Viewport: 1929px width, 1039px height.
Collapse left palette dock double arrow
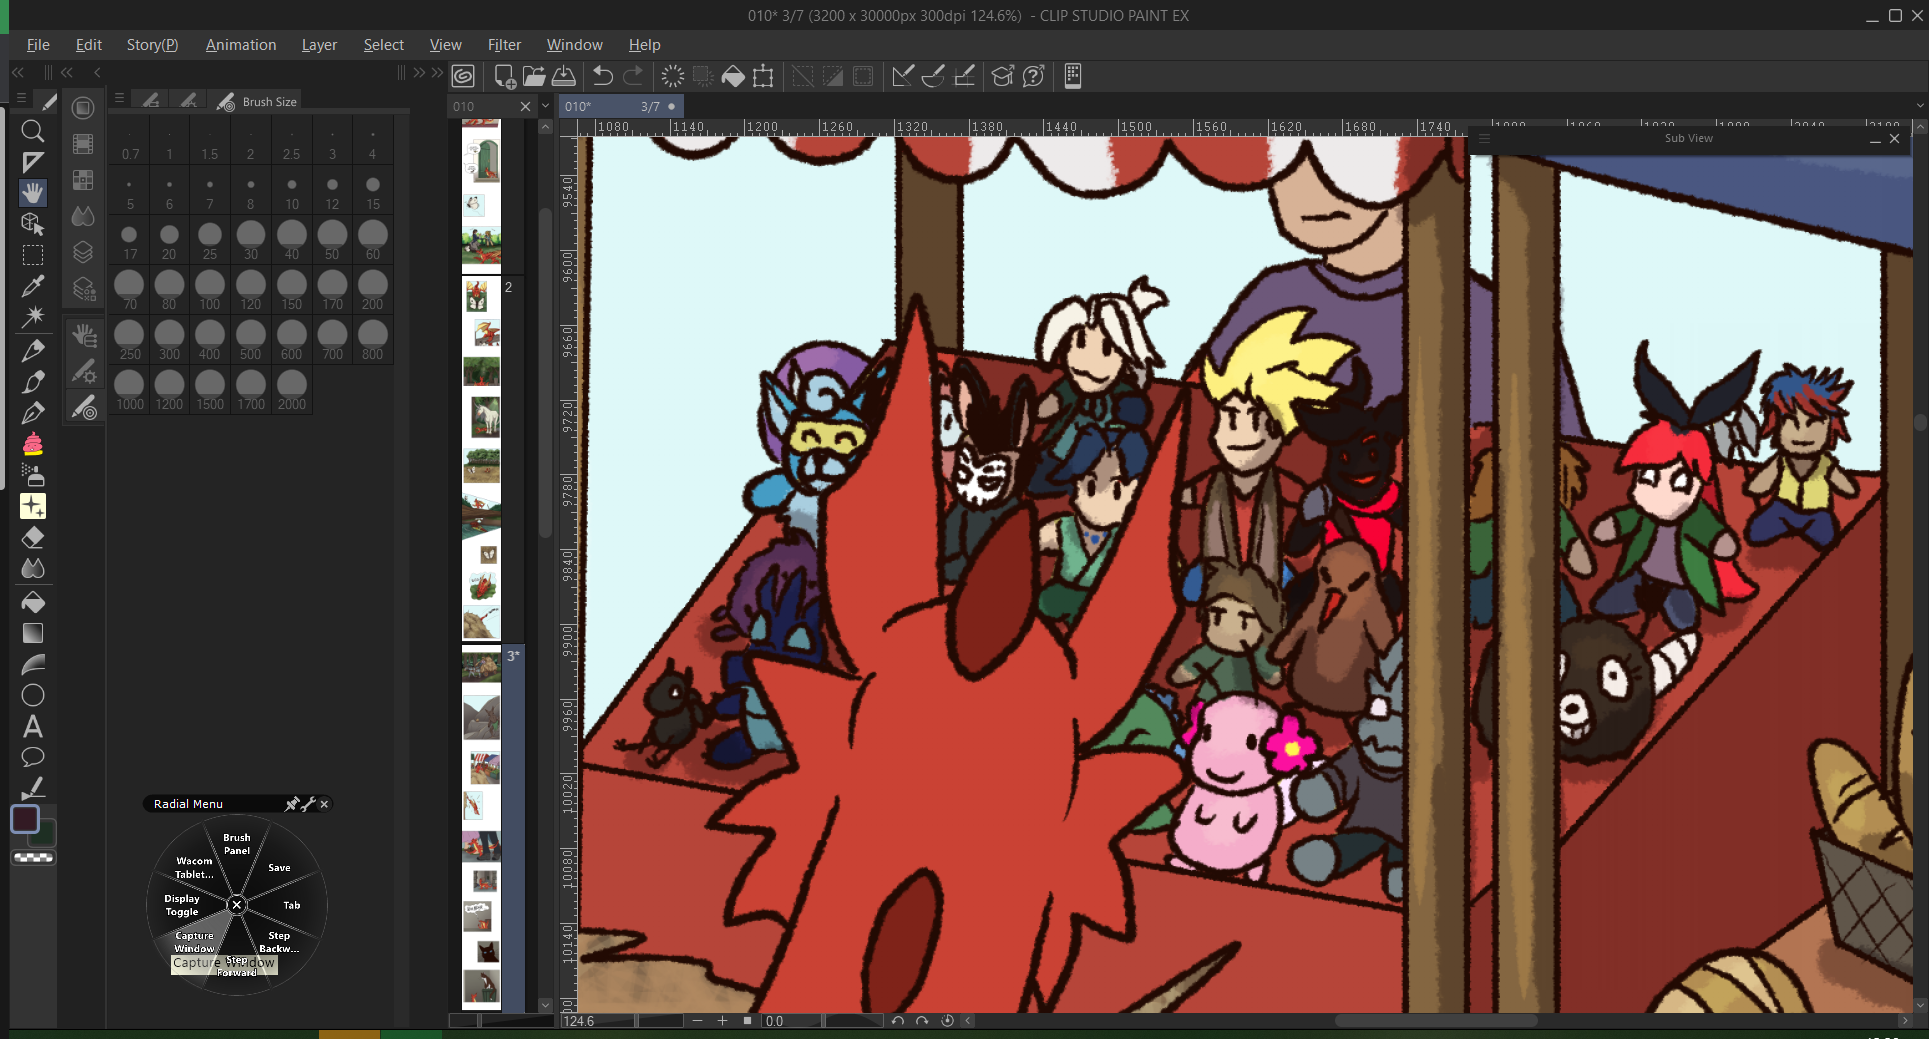point(18,72)
